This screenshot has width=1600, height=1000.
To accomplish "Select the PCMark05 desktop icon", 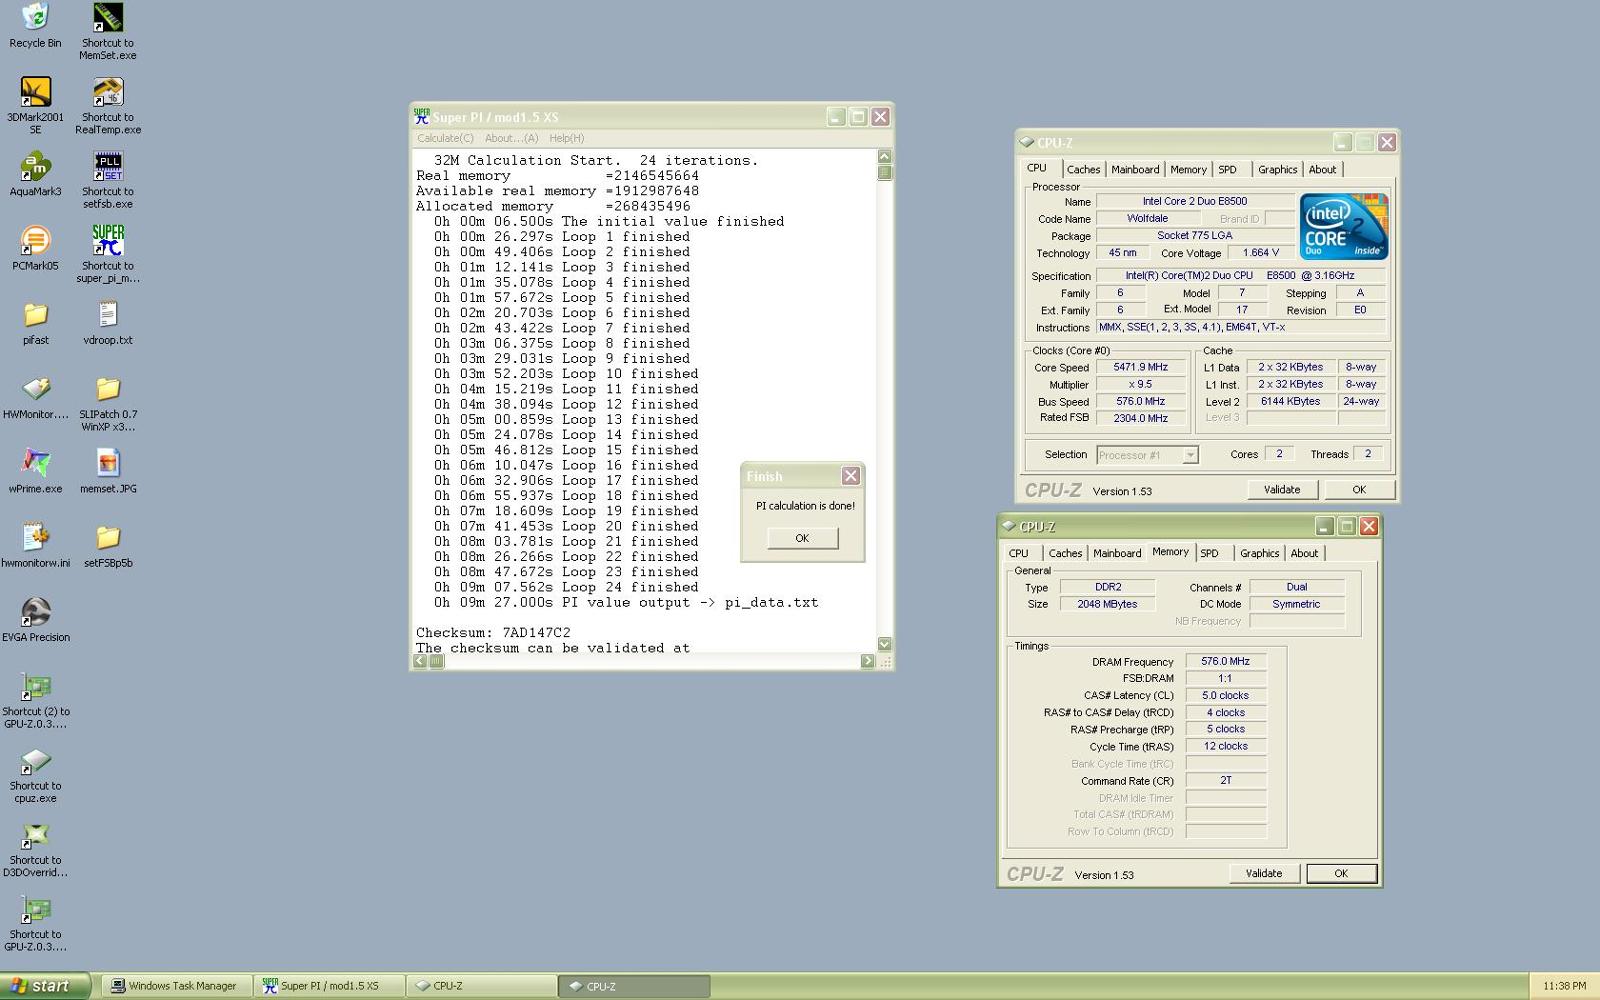I will click(x=35, y=240).
